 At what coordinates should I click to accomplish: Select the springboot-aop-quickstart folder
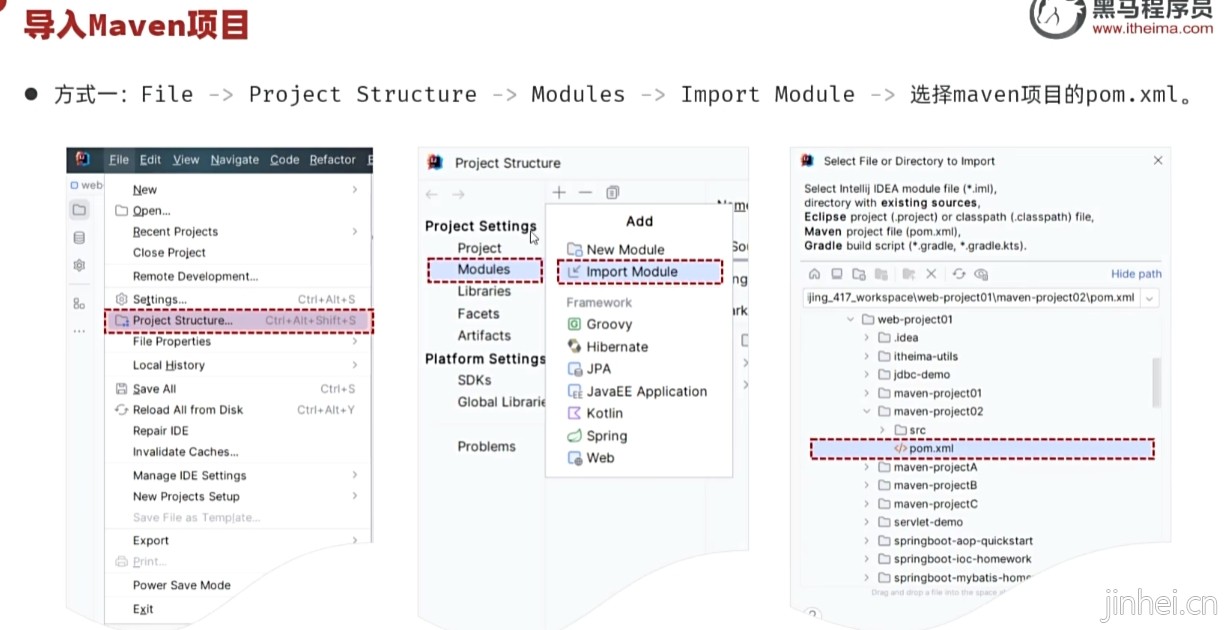tap(963, 541)
